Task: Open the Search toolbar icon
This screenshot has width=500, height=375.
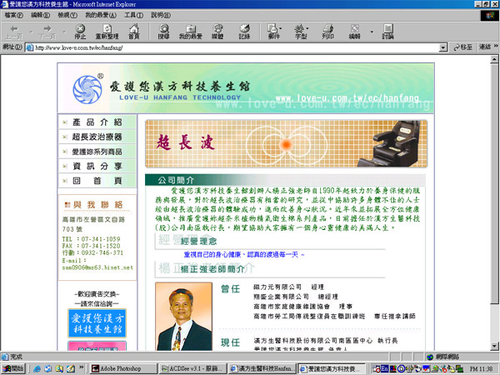Action: click(164, 31)
